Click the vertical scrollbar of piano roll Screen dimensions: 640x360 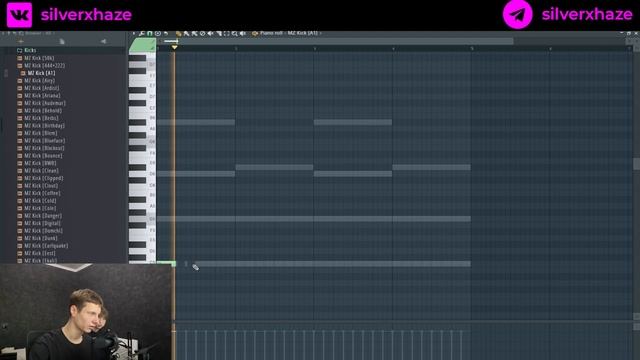tap(636, 163)
